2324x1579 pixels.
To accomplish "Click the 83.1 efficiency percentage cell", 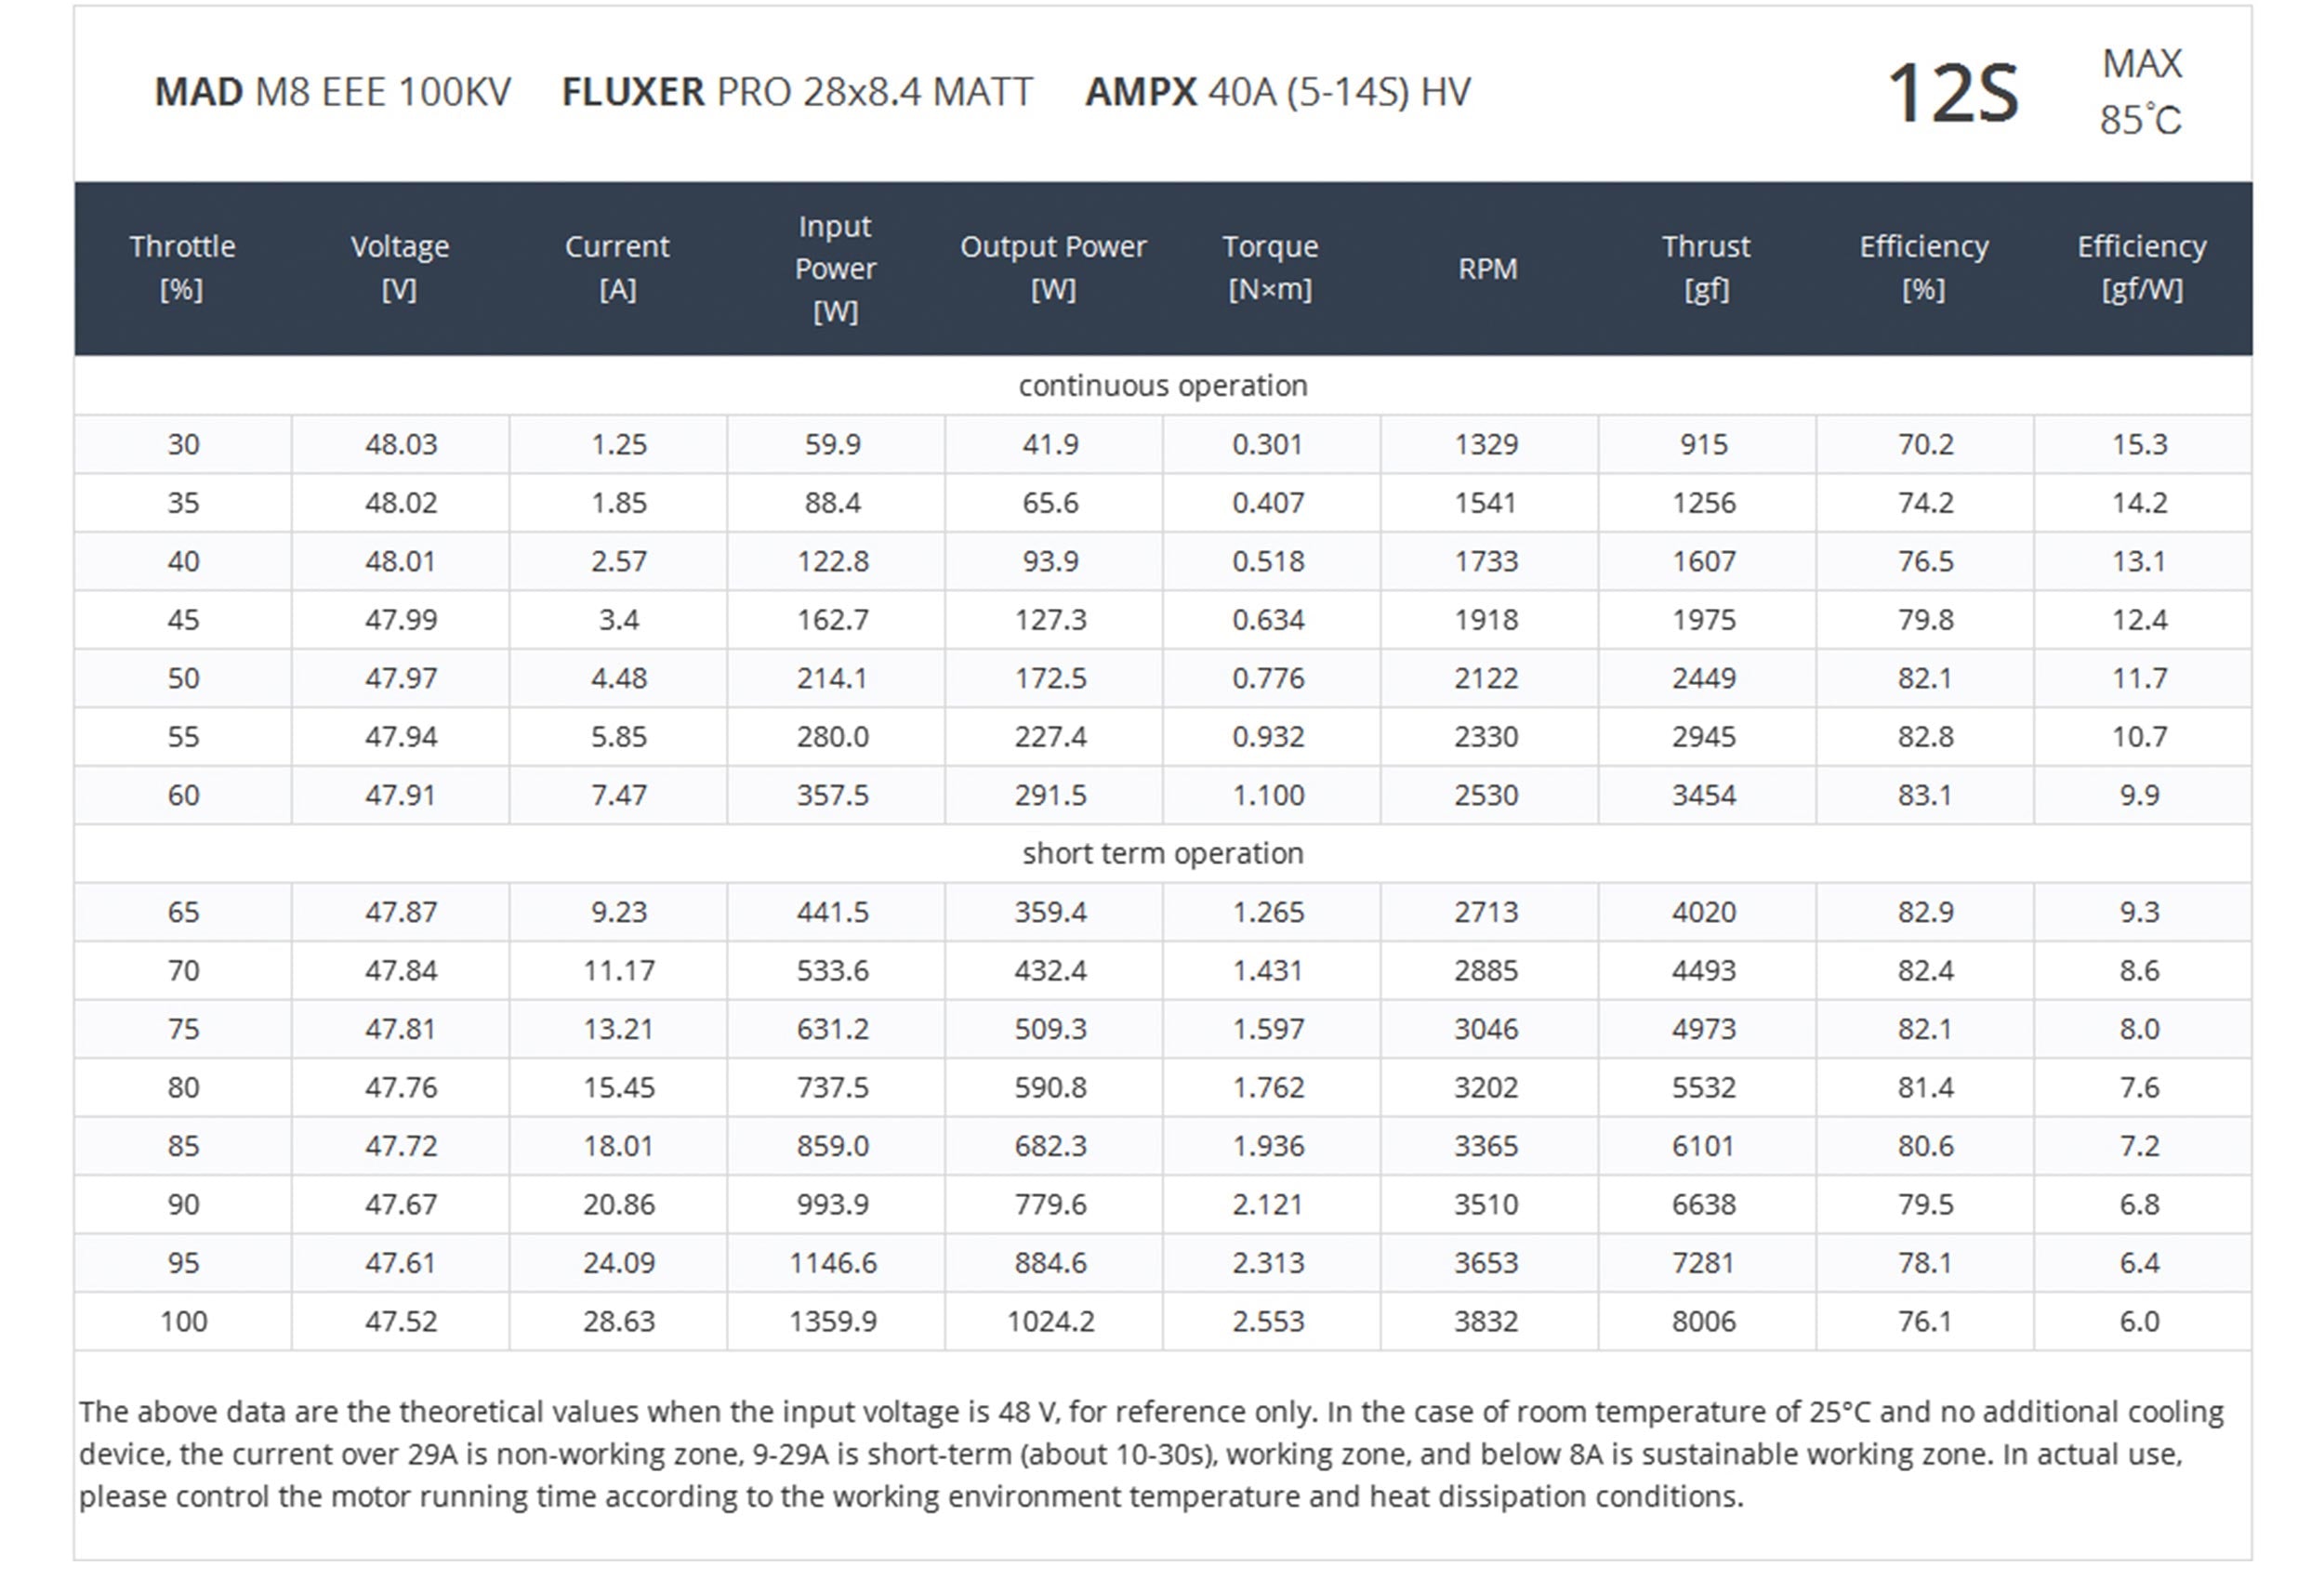I will point(1925,795).
